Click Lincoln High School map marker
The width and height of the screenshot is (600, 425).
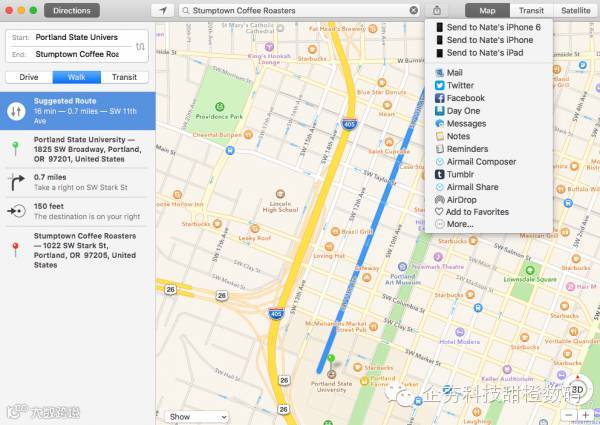[280, 194]
